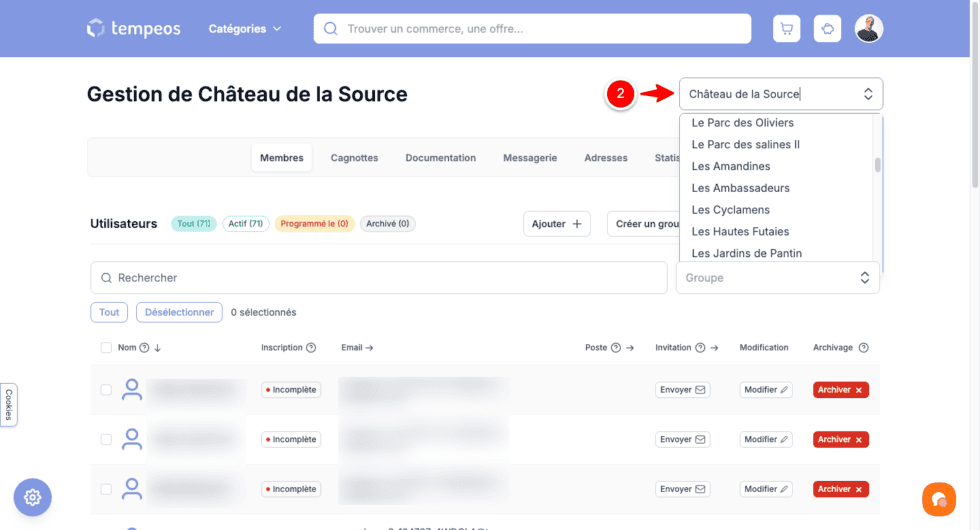
Task: Open the Cookies side tab
Action: click(x=9, y=405)
